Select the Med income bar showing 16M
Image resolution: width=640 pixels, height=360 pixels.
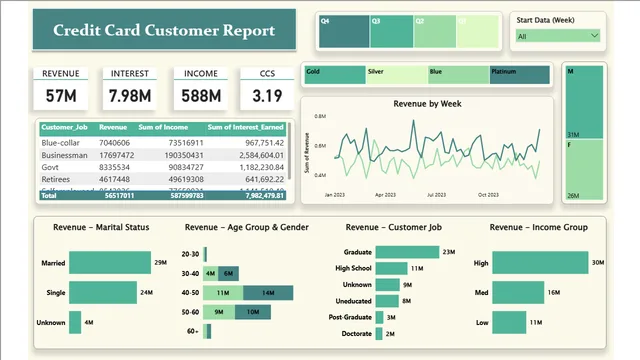pyautogui.click(x=518, y=292)
